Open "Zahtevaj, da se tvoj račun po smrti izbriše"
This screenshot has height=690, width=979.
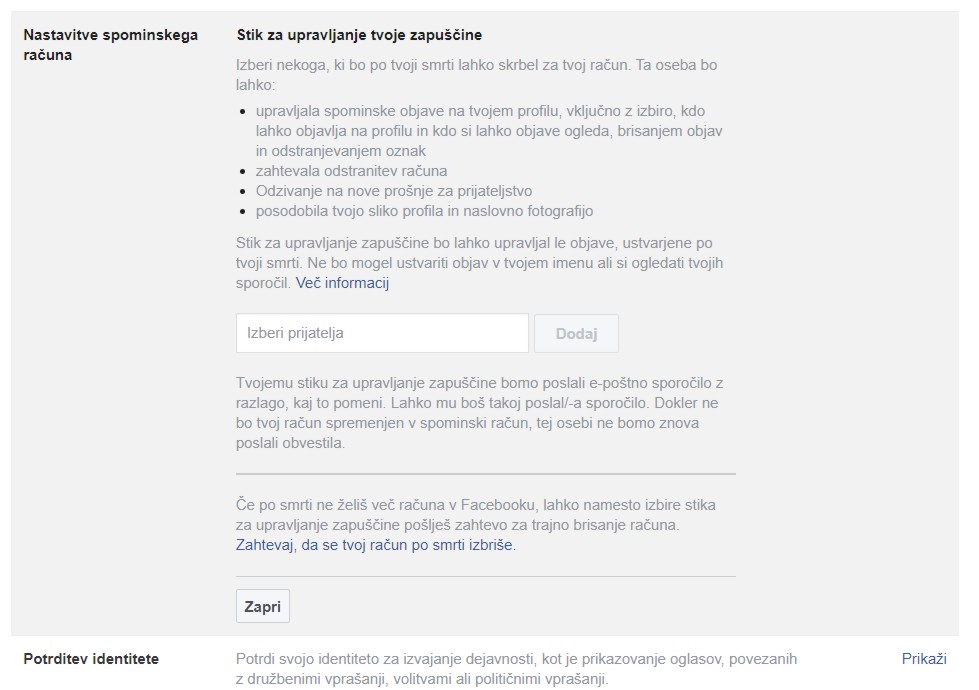pyautogui.click(x=375, y=545)
